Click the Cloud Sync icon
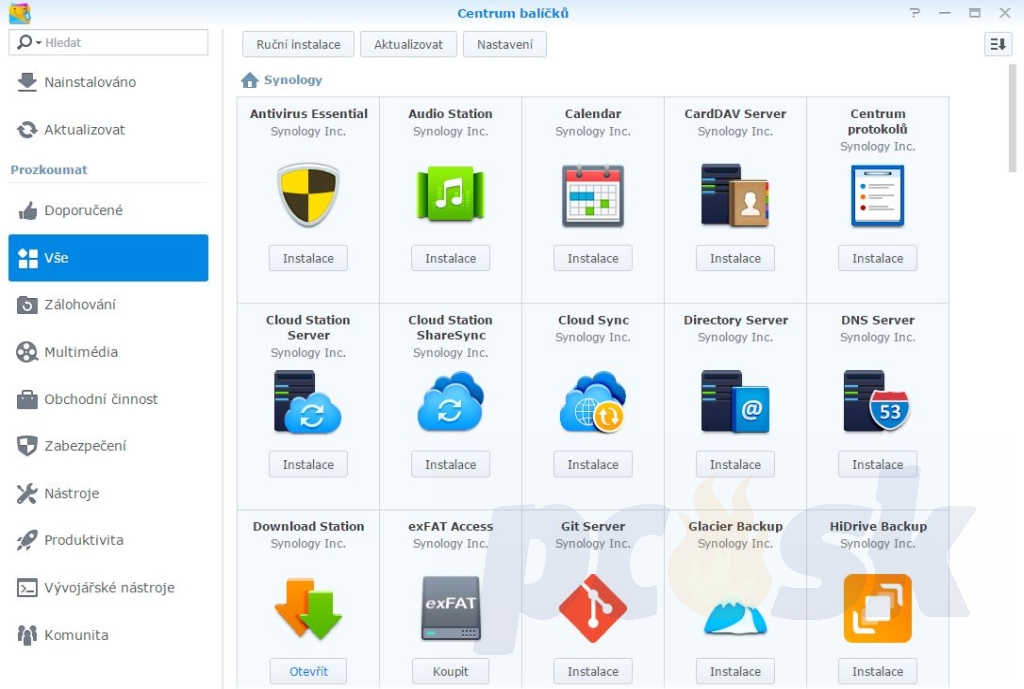 click(x=593, y=402)
